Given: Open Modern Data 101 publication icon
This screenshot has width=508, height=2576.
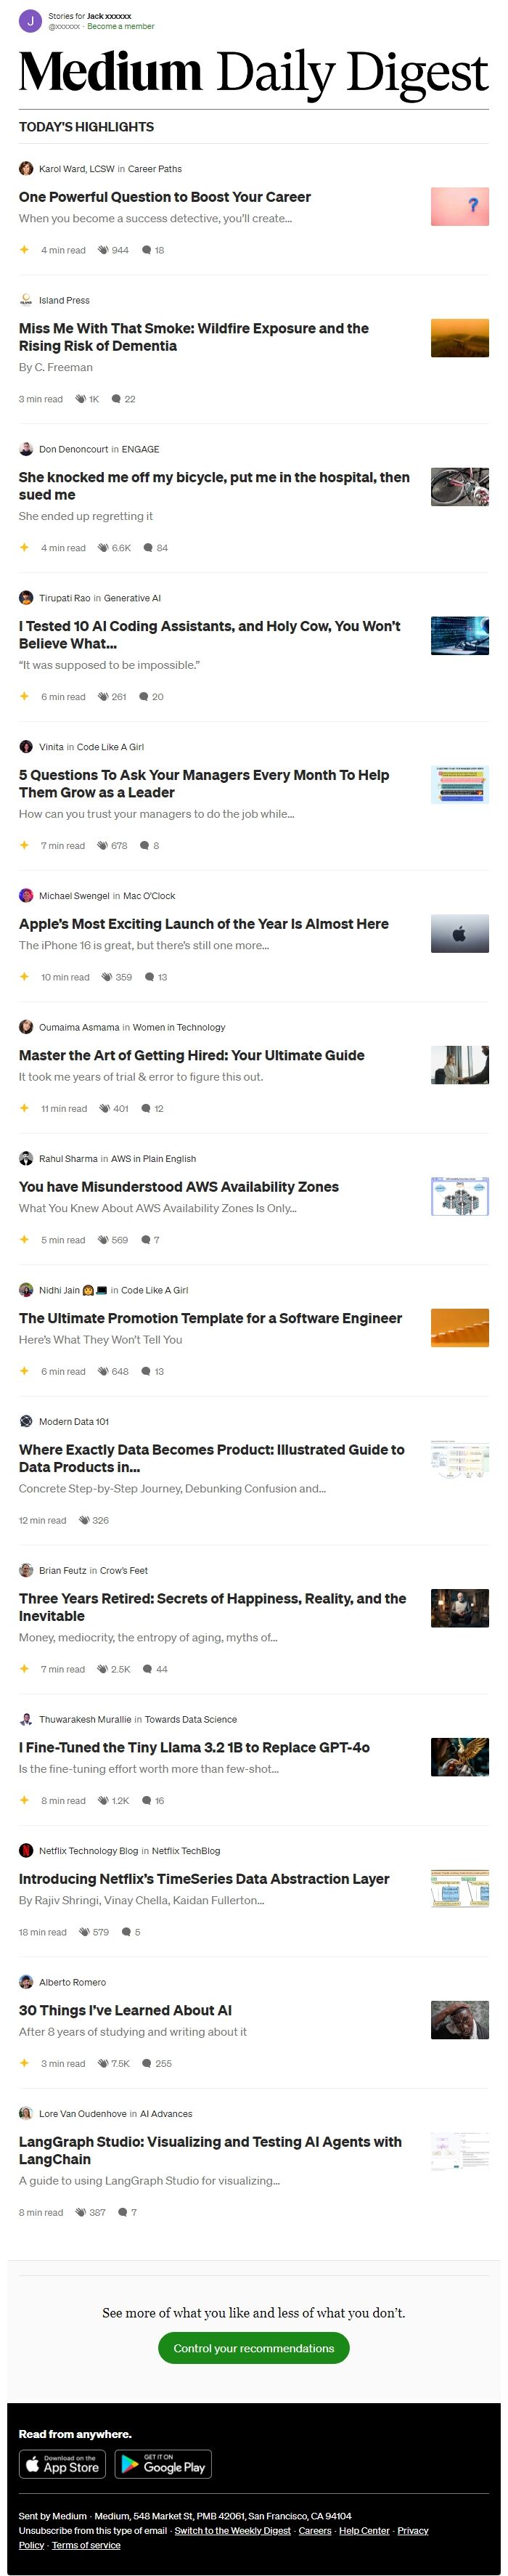Looking at the screenshot, I should (x=26, y=1421).
